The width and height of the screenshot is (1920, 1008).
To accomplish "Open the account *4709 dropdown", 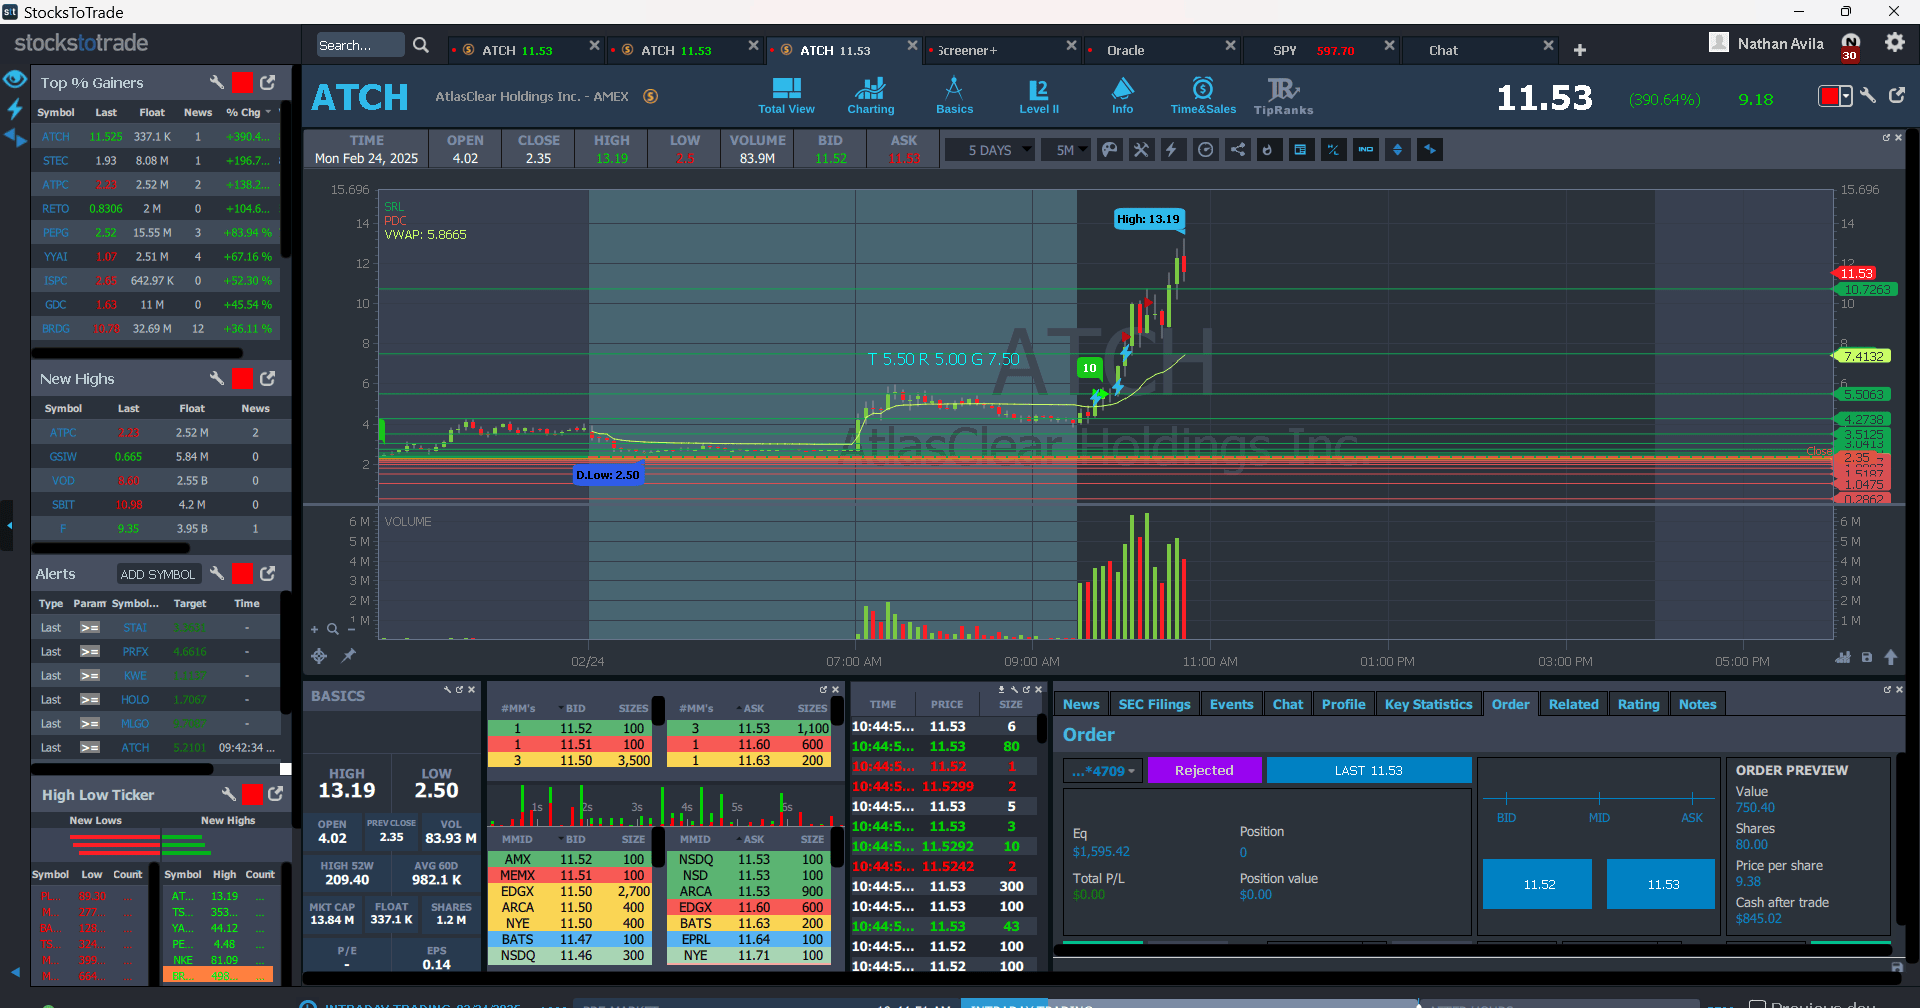I will pyautogui.click(x=1104, y=771).
